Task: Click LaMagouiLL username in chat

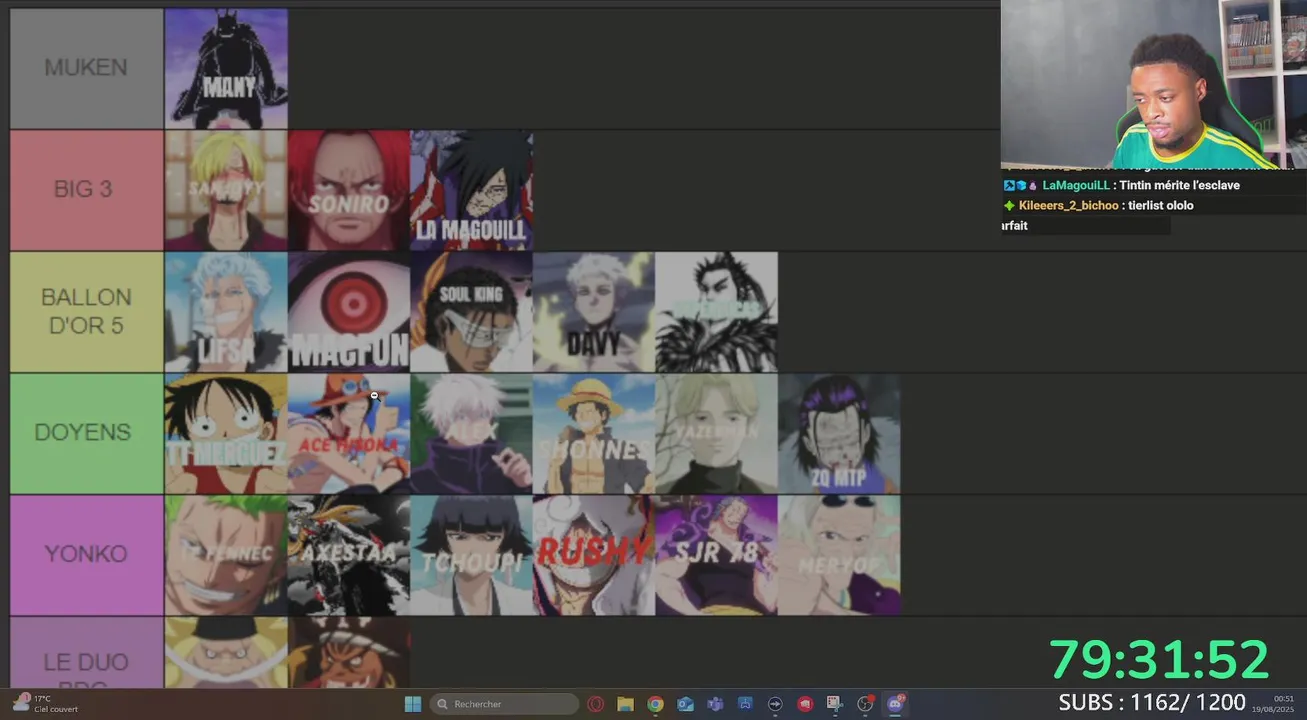Action: click(1076, 186)
